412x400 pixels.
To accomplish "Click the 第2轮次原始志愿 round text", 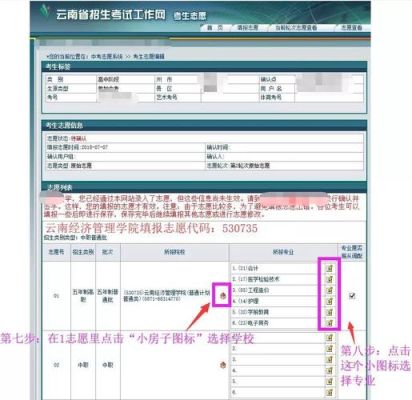I will click(x=250, y=165).
